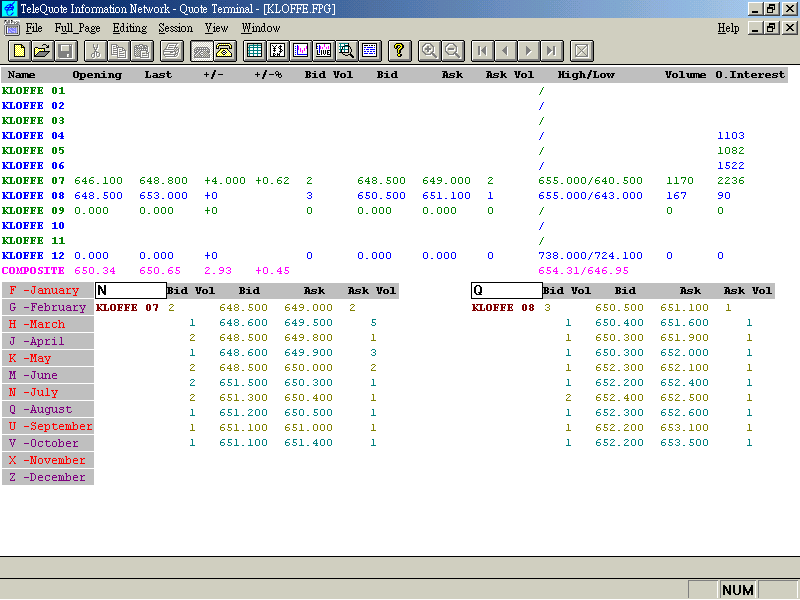Open the LIVE chart toolbar icon
This screenshot has height=600, width=800.
tap(323, 51)
